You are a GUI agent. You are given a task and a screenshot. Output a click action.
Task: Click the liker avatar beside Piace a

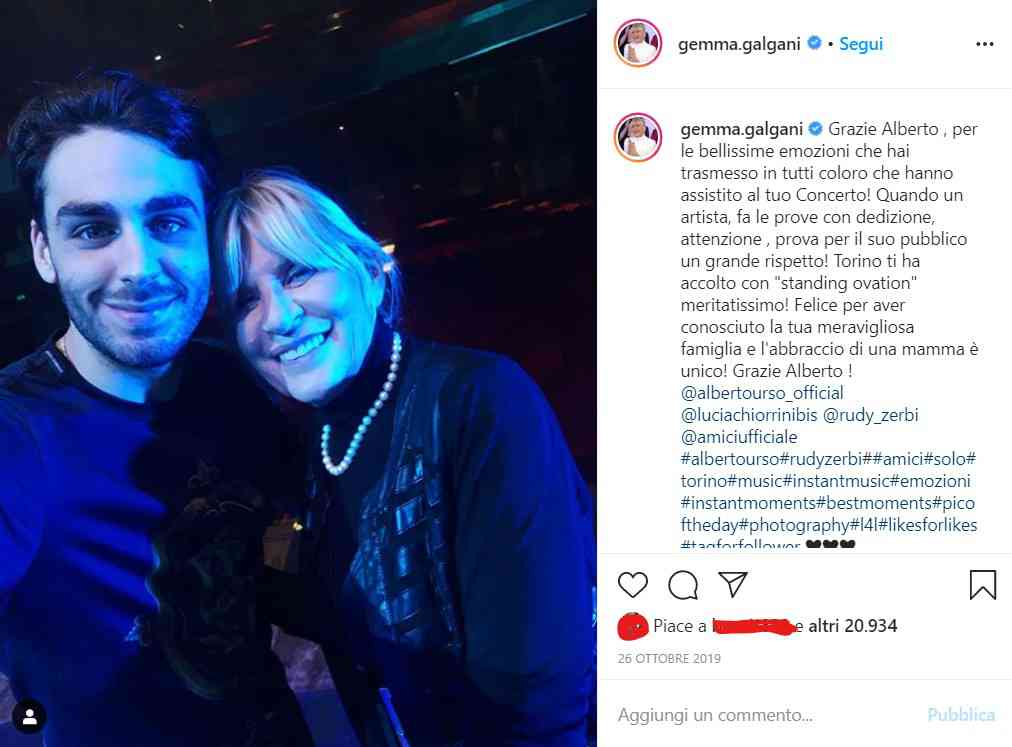(632, 626)
